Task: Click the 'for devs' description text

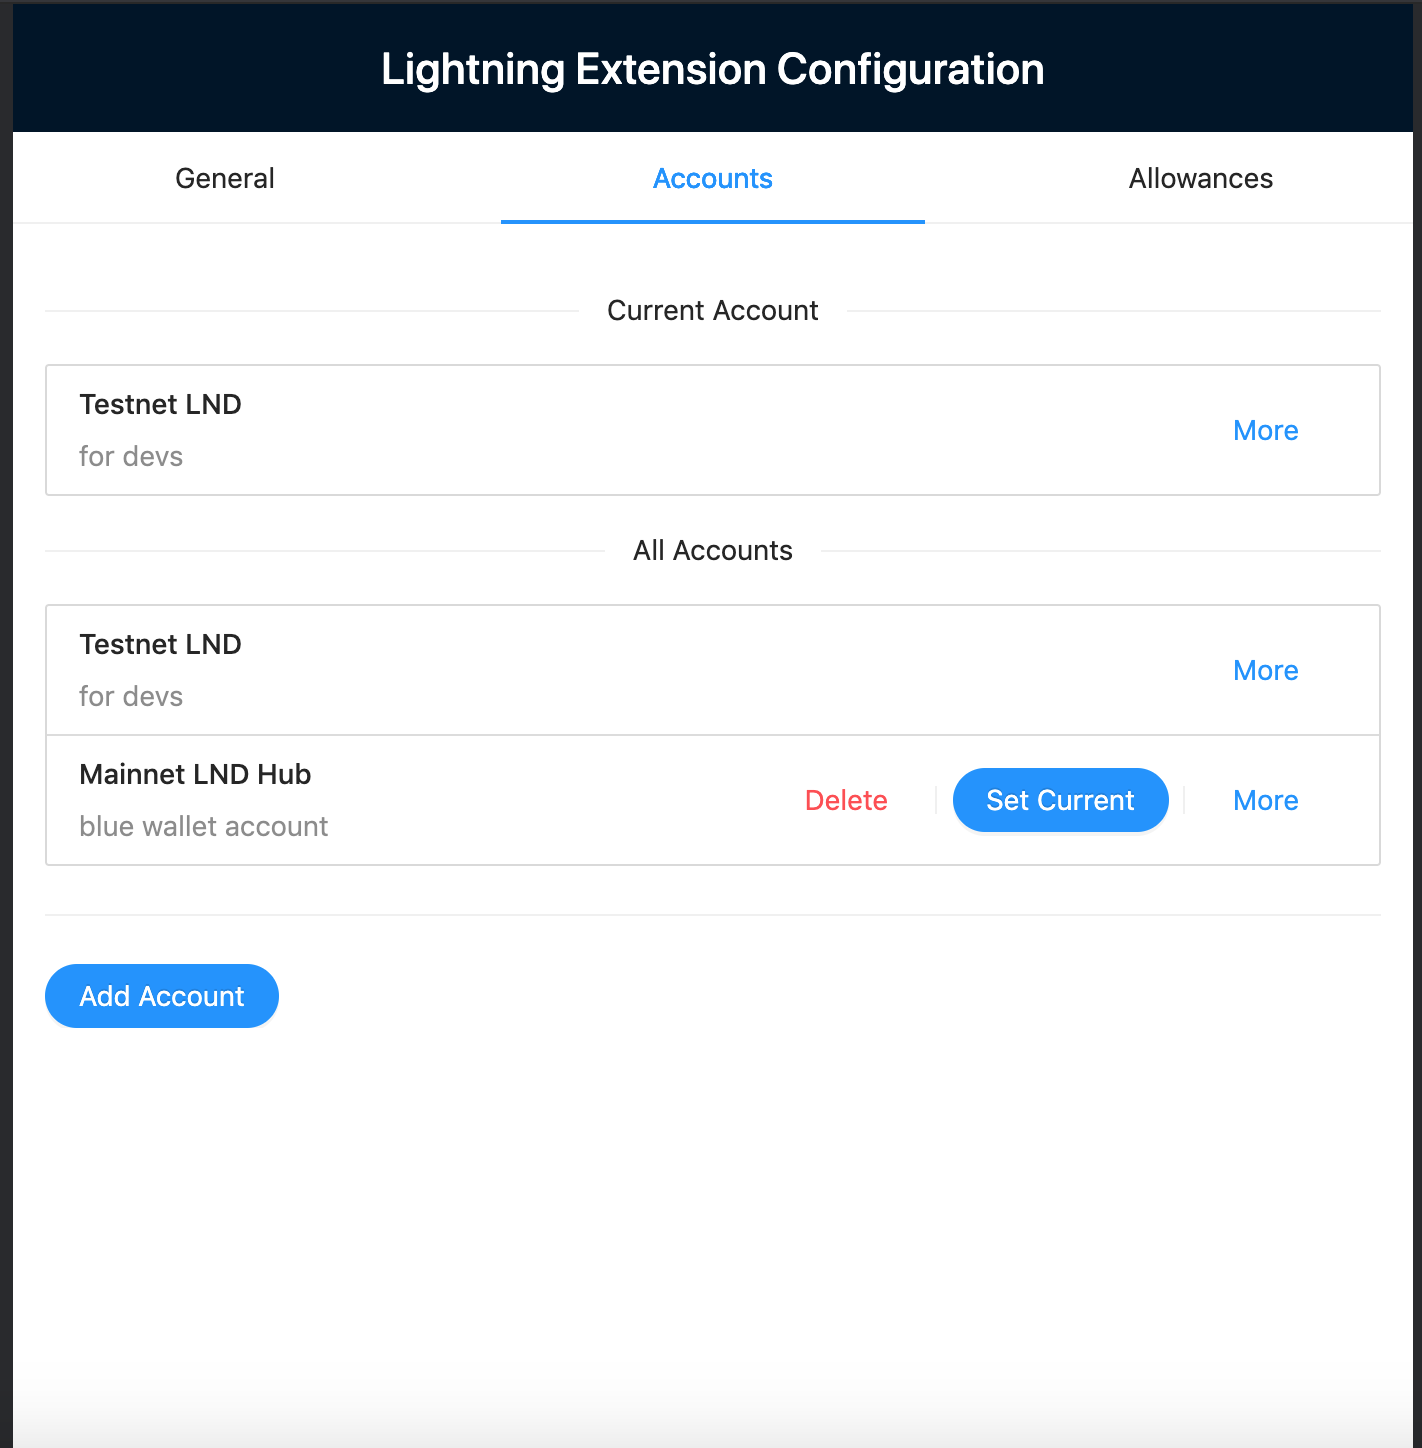Action: [131, 456]
